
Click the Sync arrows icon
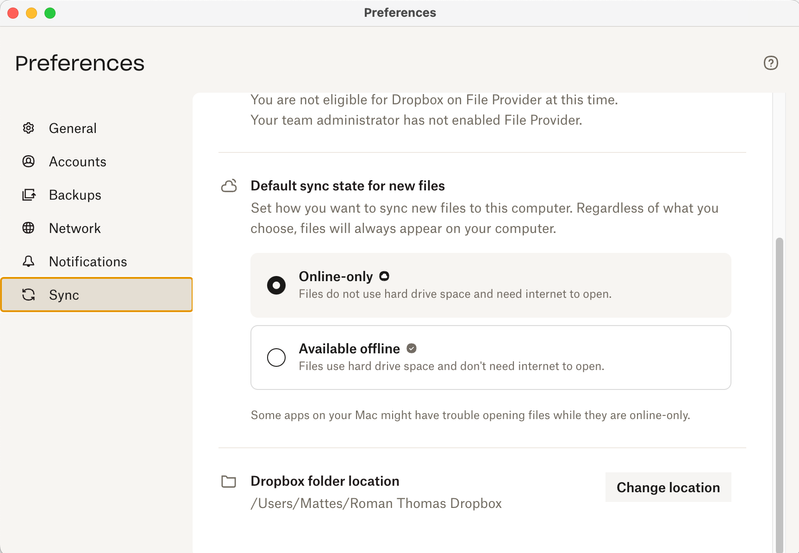29,295
